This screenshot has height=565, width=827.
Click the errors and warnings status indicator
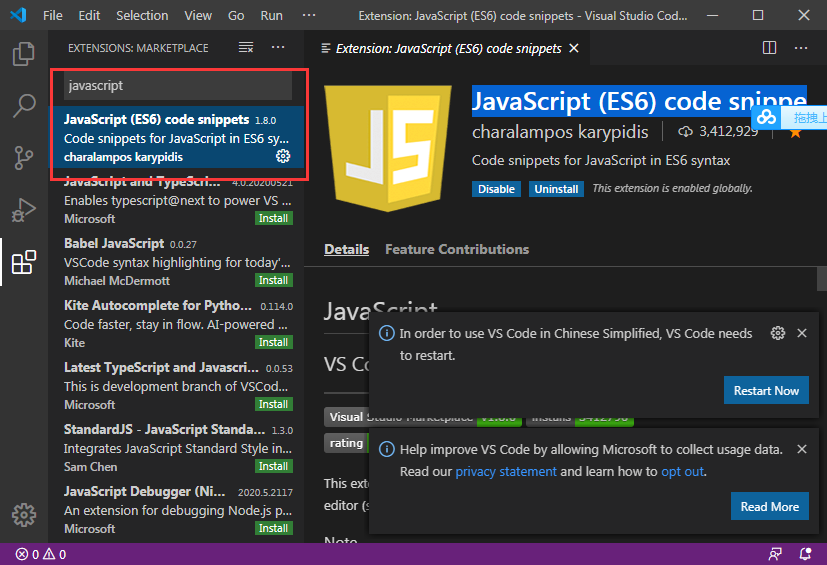[41, 554]
